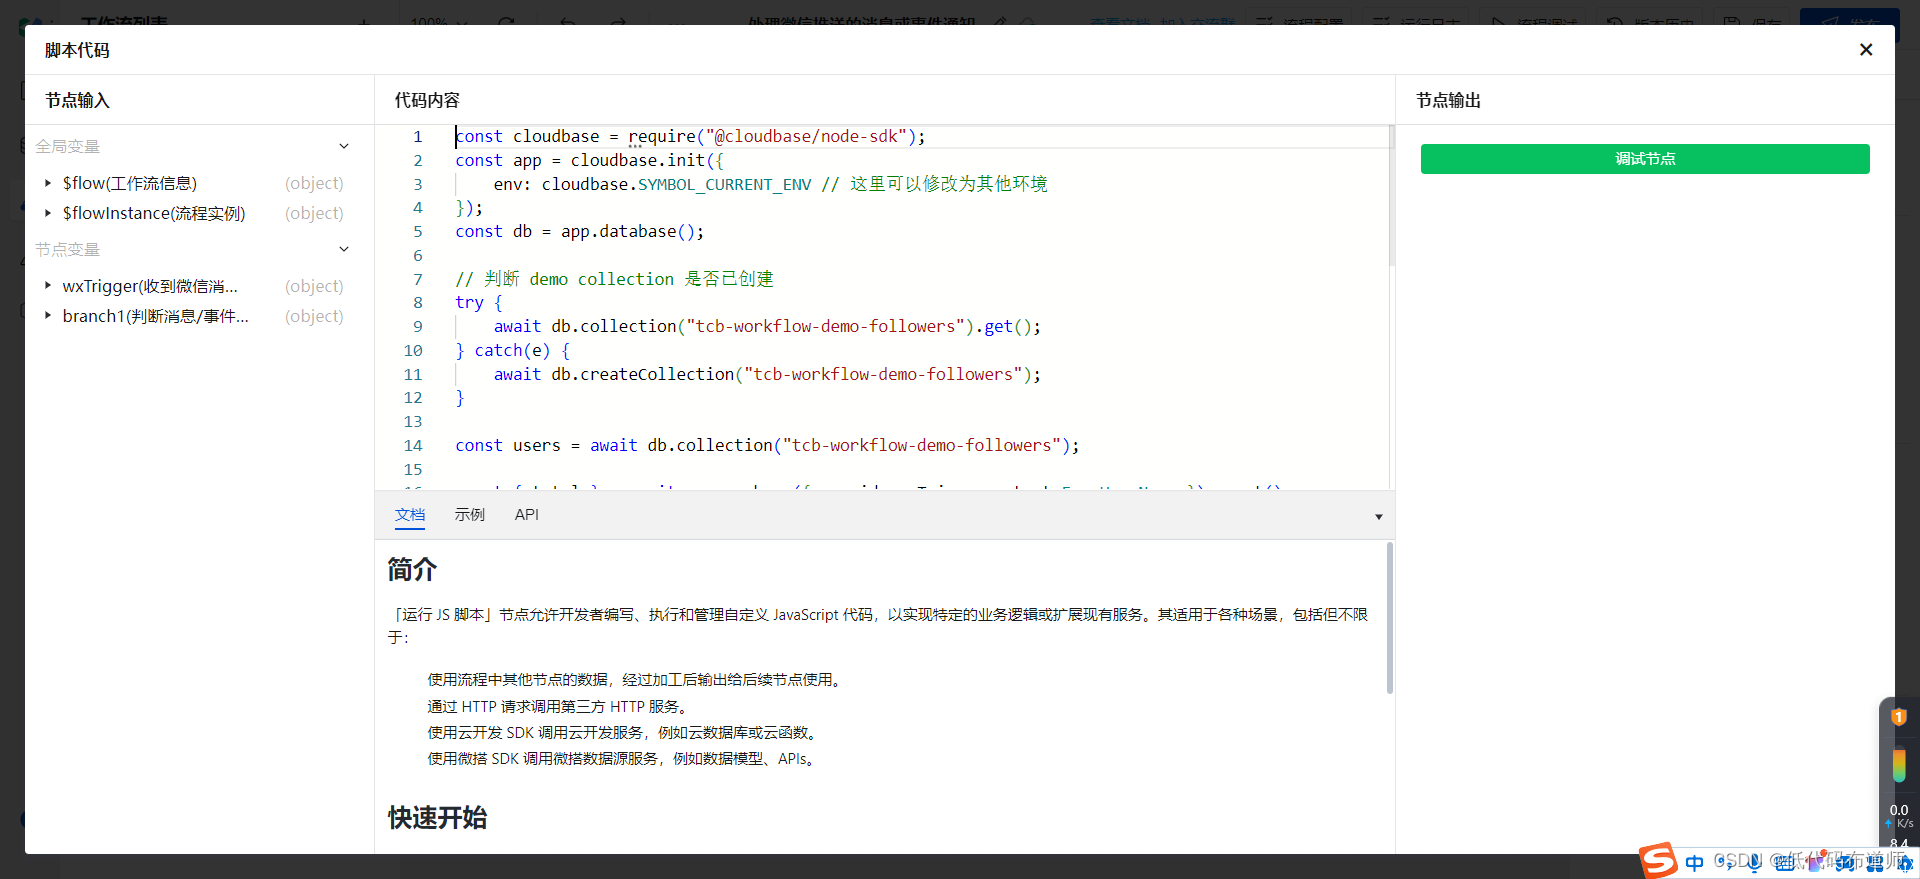This screenshot has width=1920, height=879.
Task: Collapse the docs panel with the caret arrow
Action: (x=1378, y=517)
